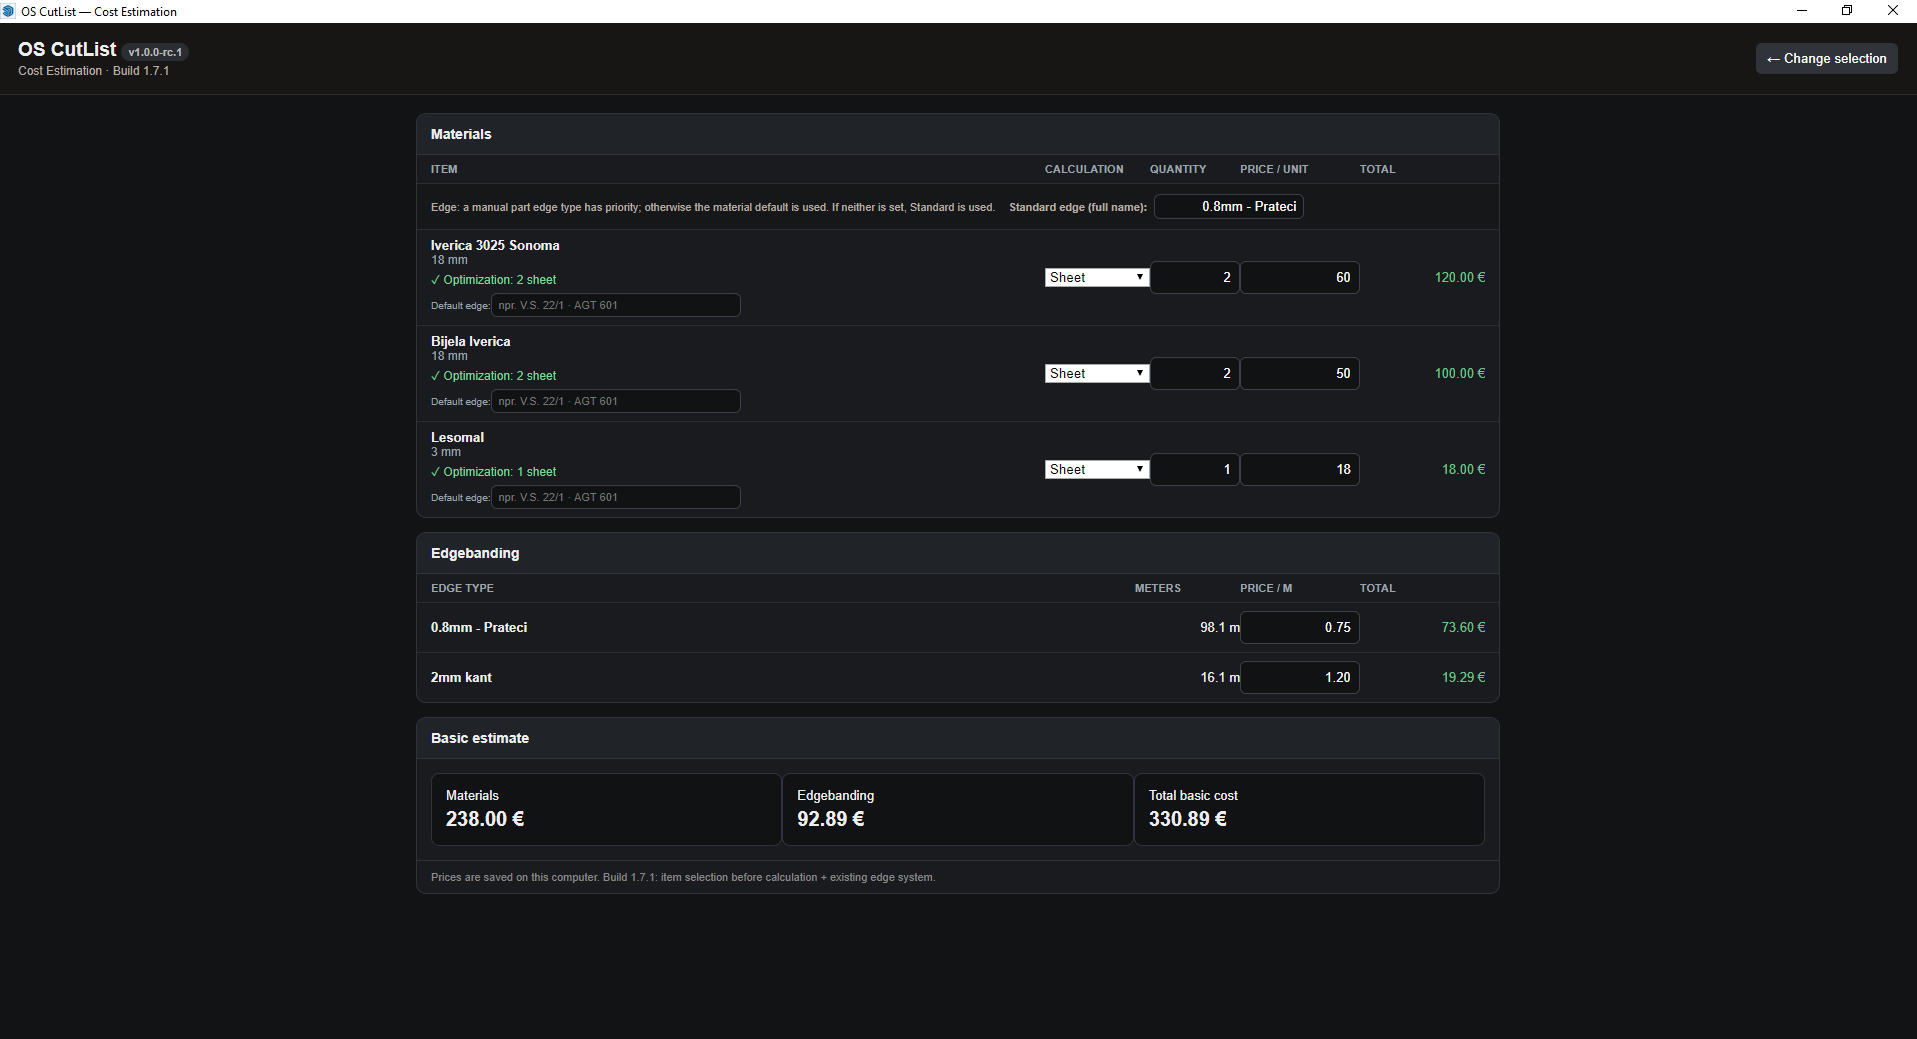Click the QUANTITY column header
1917x1039 pixels.
click(x=1178, y=169)
